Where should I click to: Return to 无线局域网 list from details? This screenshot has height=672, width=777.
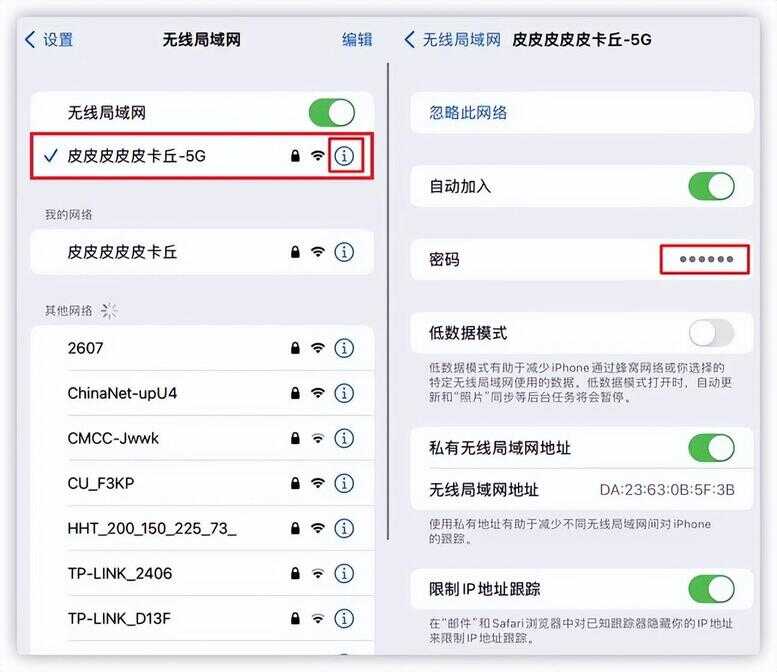click(x=452, y=40)
